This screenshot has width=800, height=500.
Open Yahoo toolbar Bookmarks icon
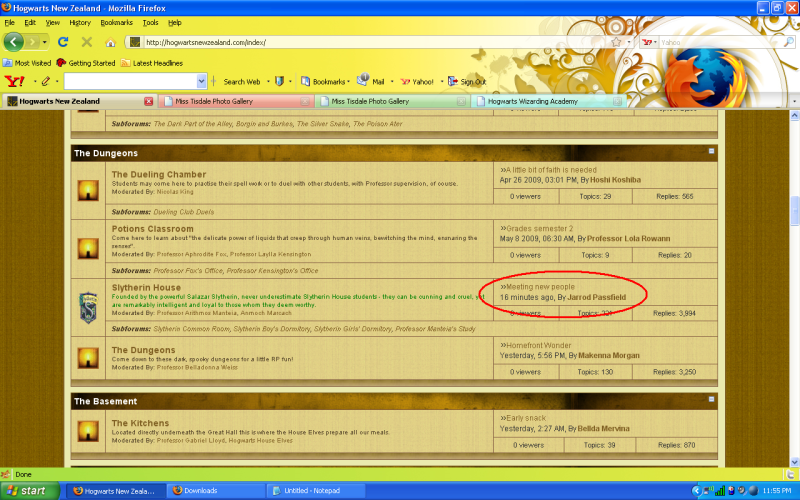[x=305, y=81]
